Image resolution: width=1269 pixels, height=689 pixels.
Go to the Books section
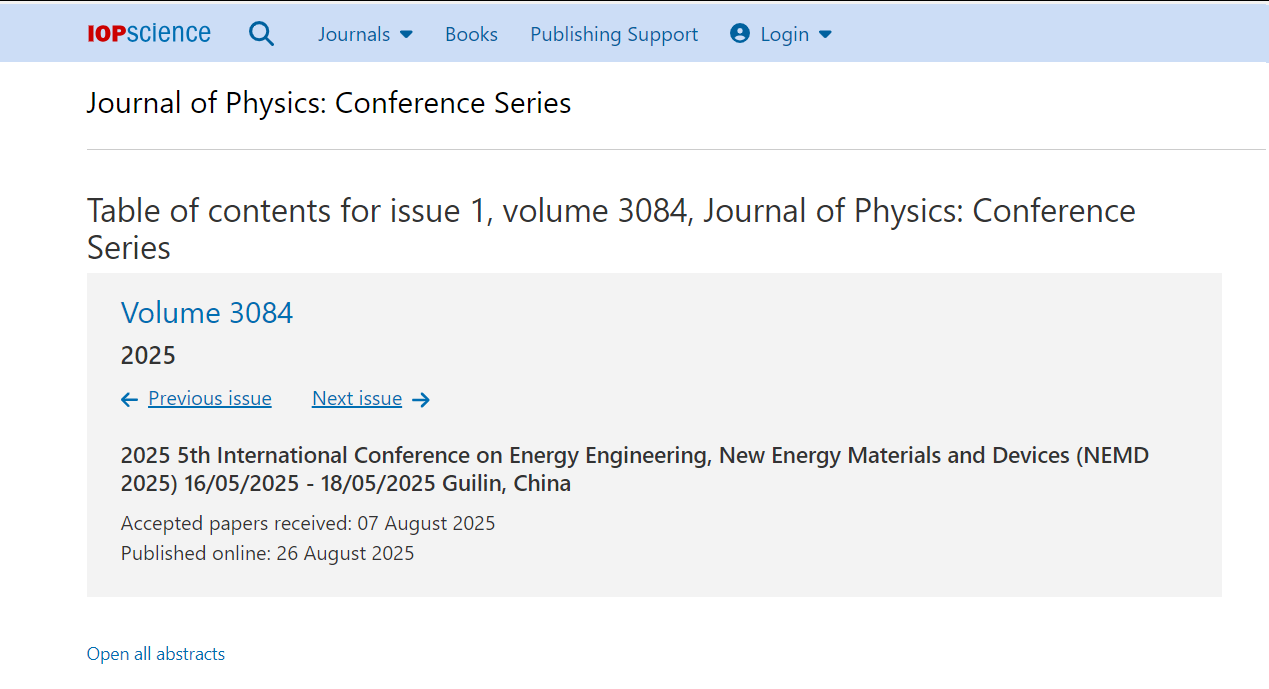pyautogui.click(x=471, y=34)
